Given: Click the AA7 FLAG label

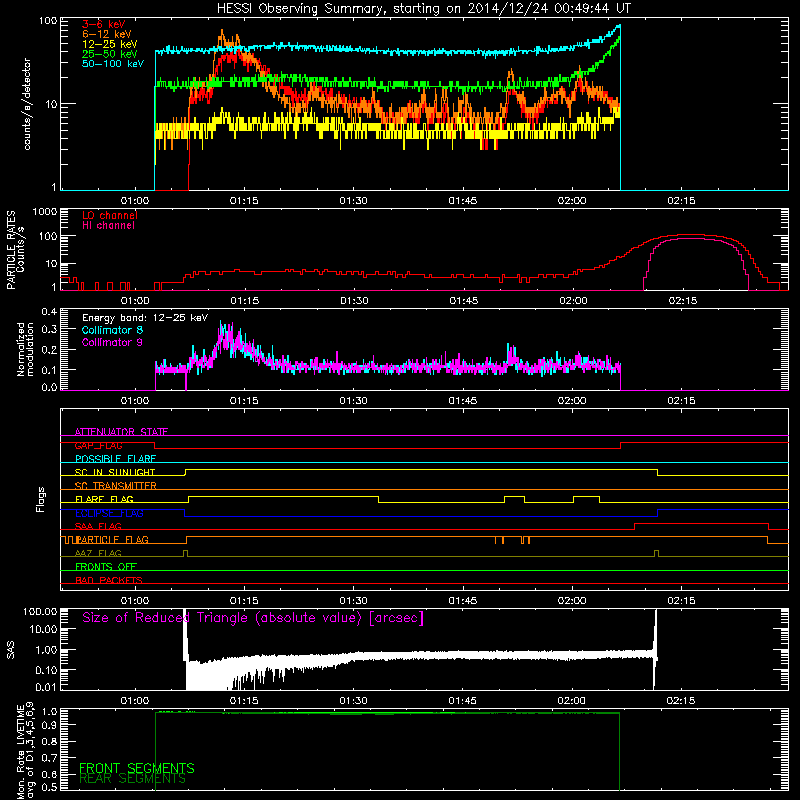Looking at the screenshot, I should pos(98,553).
